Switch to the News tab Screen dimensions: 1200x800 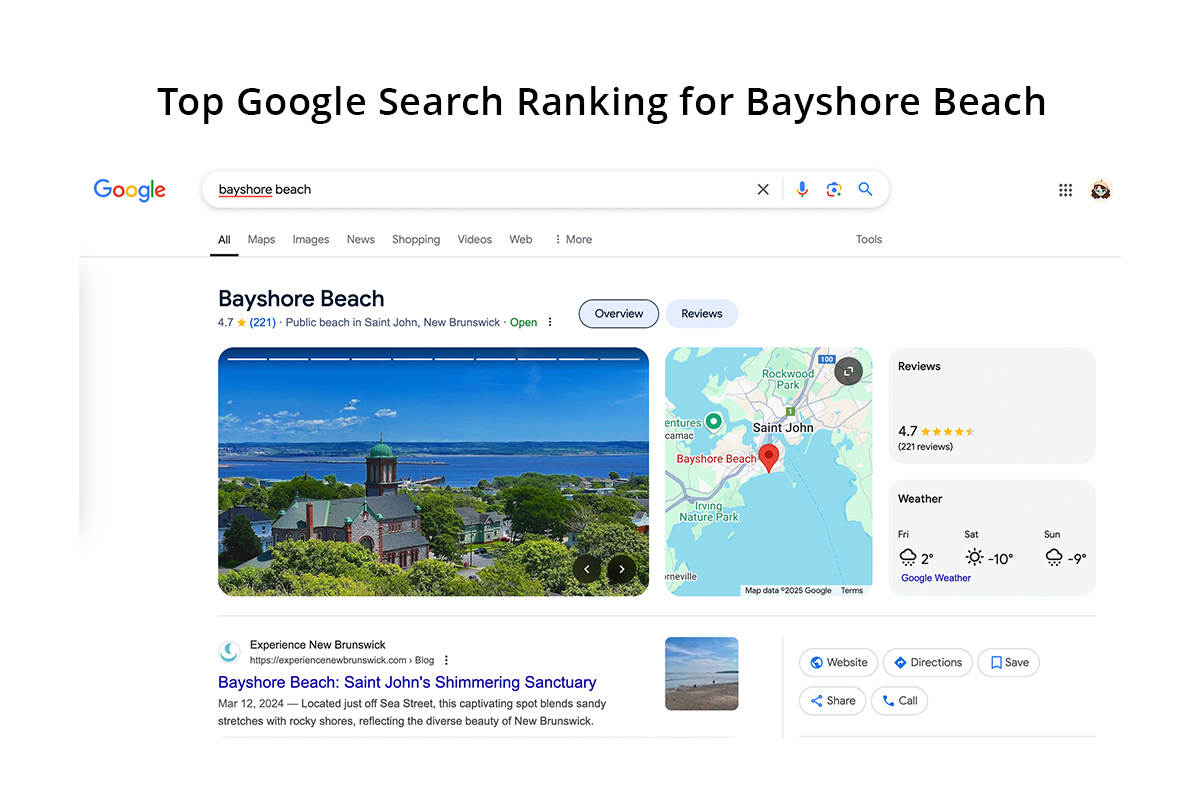(x=361, y=239)
